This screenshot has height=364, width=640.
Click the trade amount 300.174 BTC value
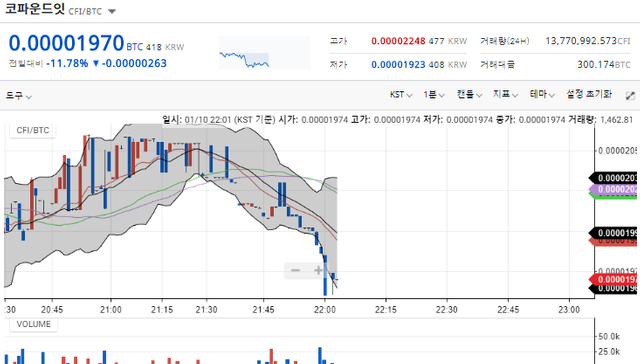pos(604,64)
